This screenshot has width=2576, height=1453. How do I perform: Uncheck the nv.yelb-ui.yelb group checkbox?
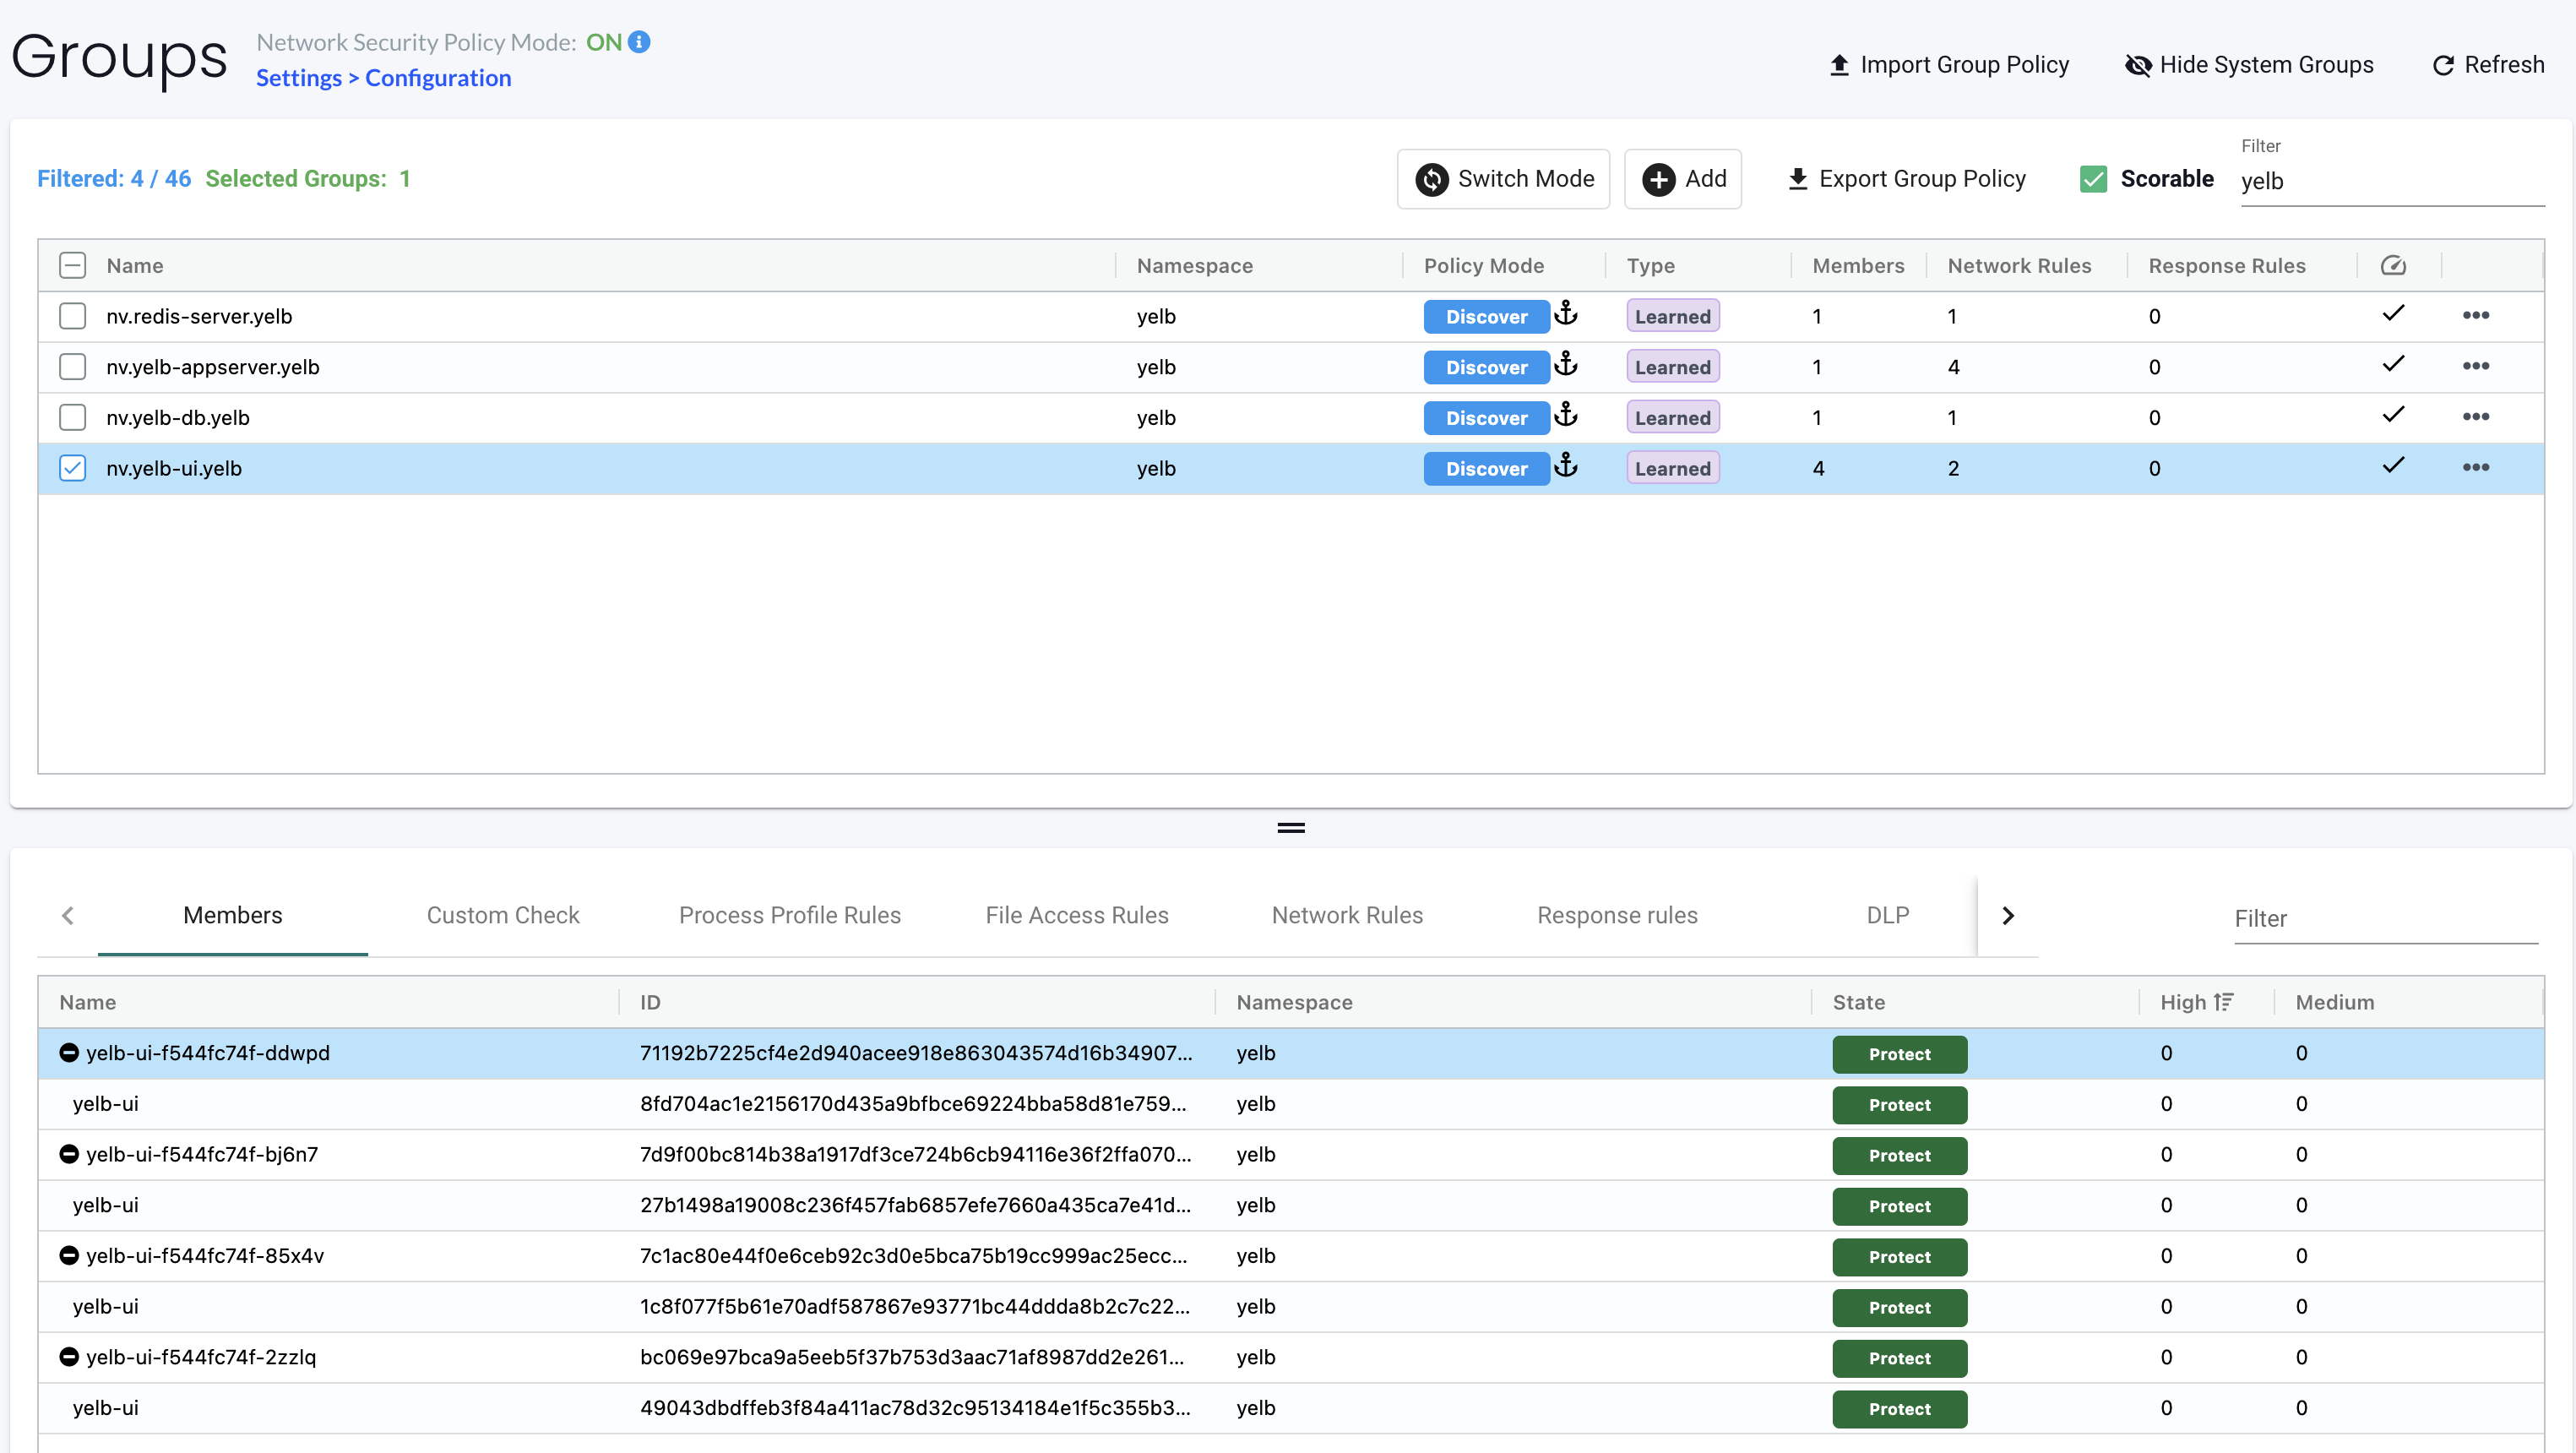click(x=72, y=468)
